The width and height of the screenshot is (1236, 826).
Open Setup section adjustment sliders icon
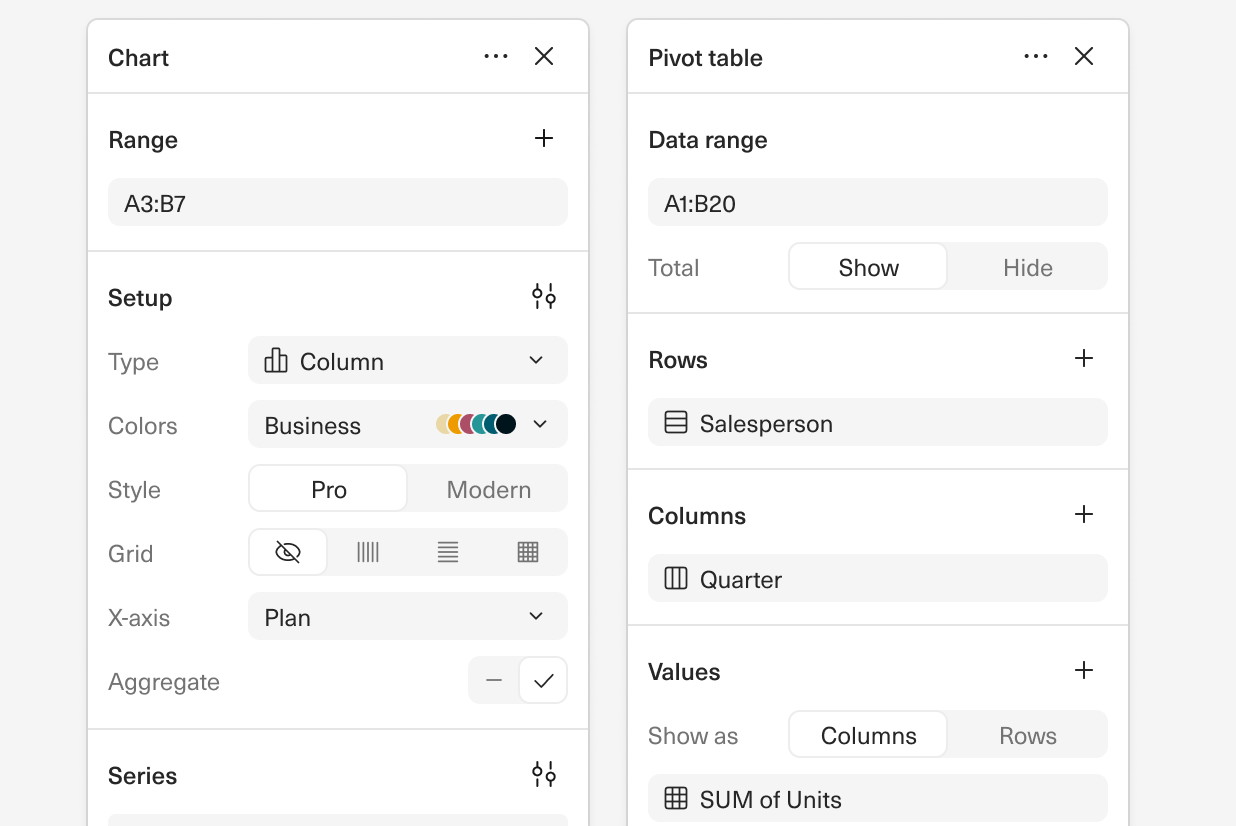click(544, 297)
